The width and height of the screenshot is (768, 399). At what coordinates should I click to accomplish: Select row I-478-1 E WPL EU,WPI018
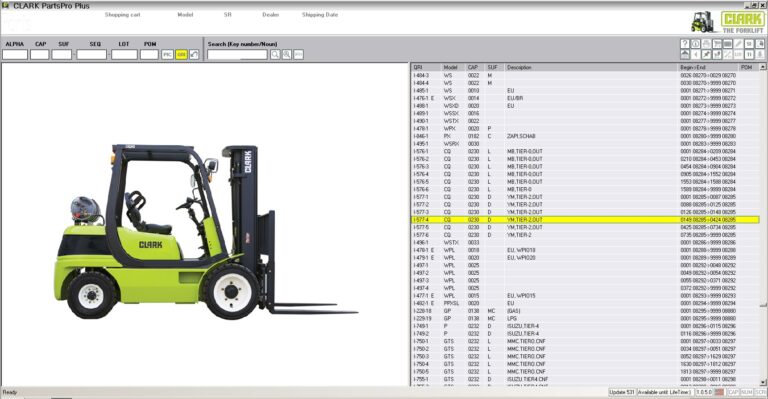585,250
